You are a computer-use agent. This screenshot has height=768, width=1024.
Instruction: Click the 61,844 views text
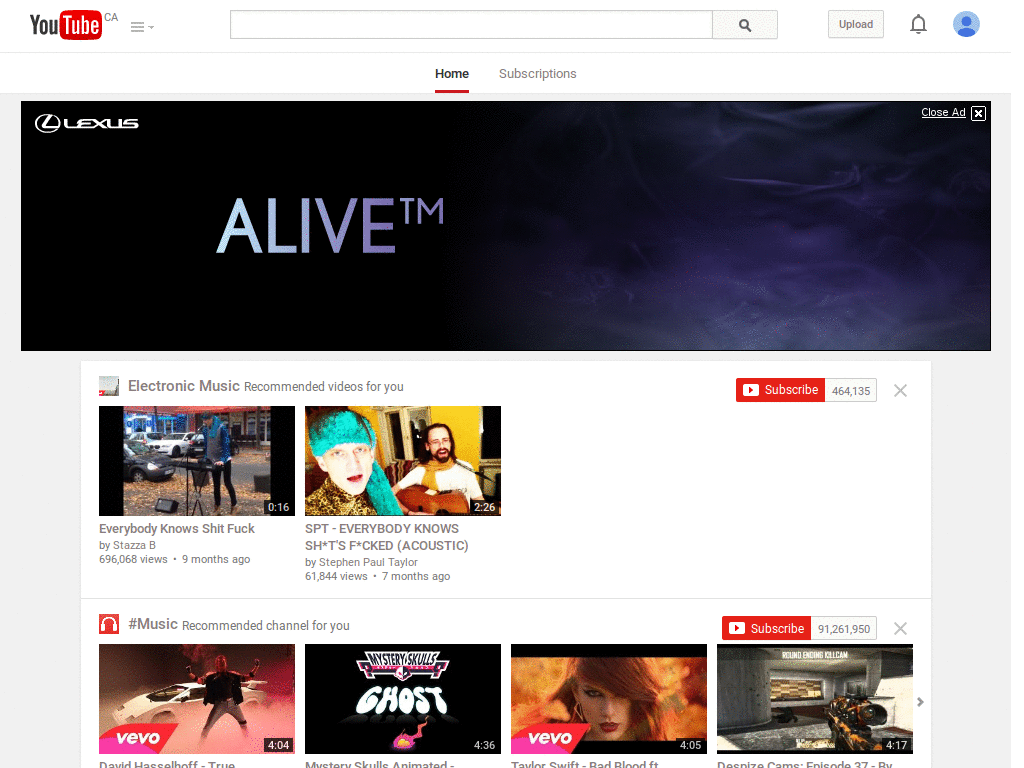336,576
